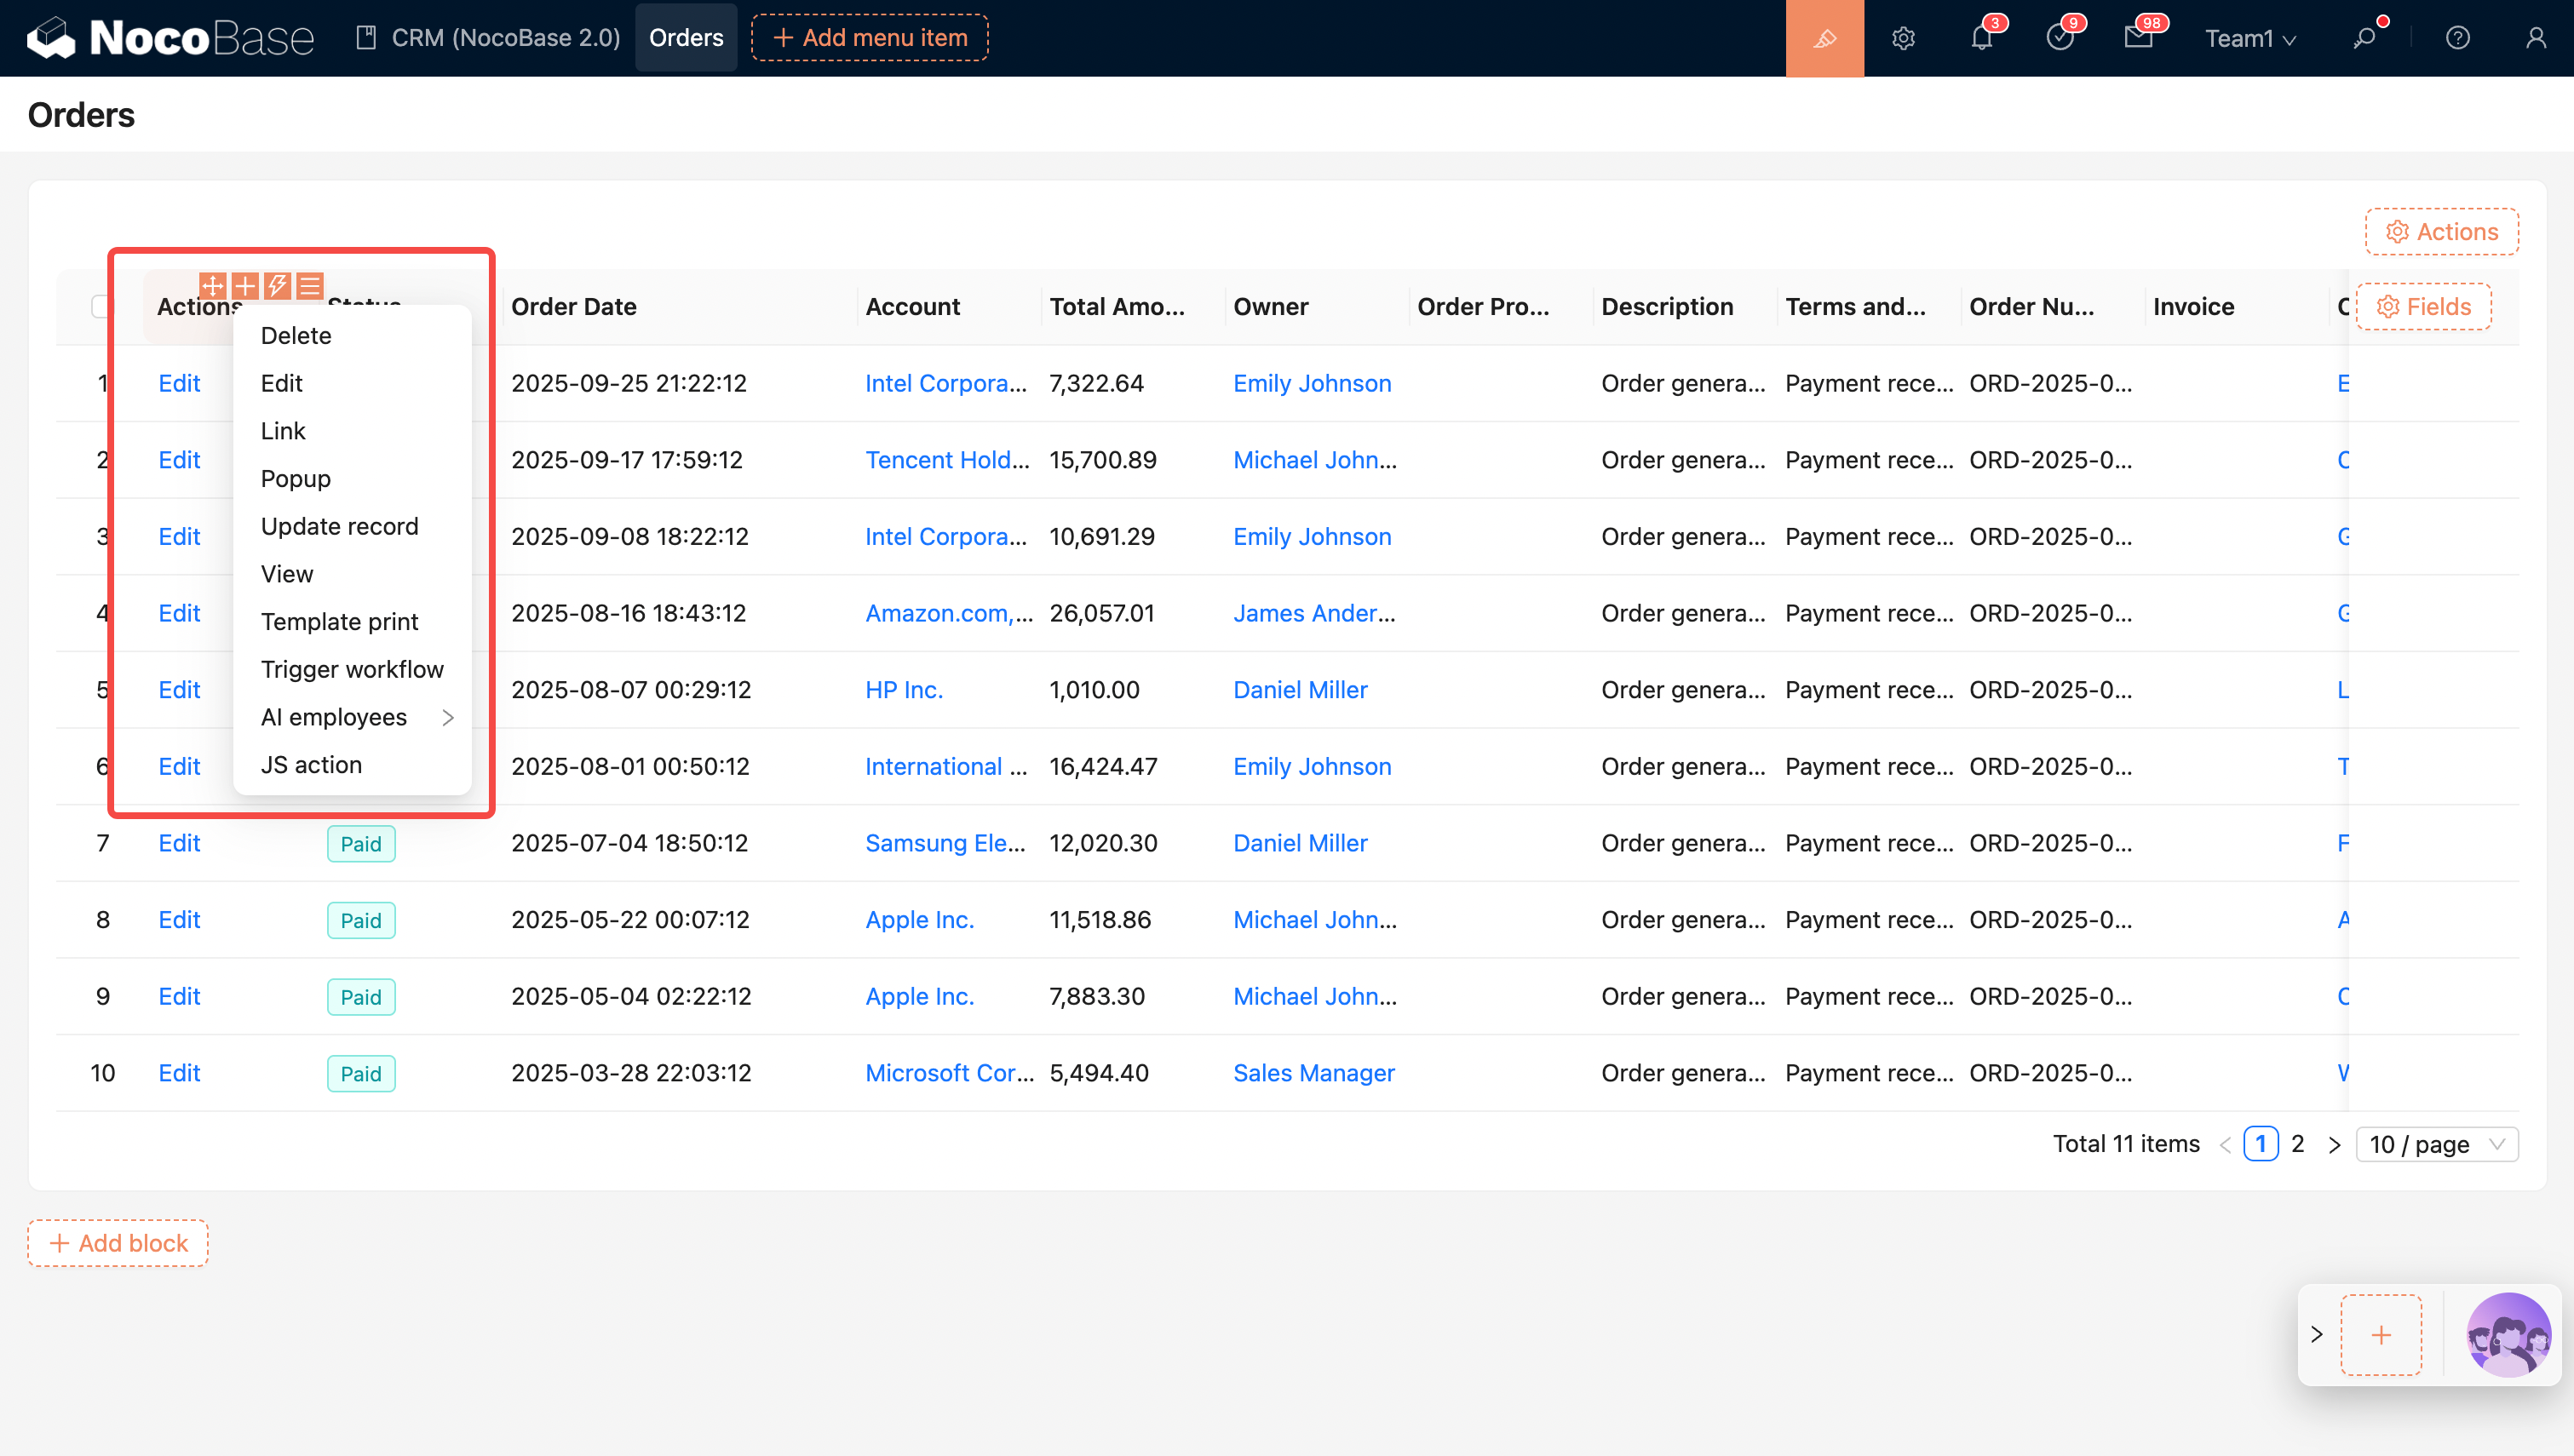
Task: Open the Emily Johnson owner link in row 1
Action: pos(1311,383)
